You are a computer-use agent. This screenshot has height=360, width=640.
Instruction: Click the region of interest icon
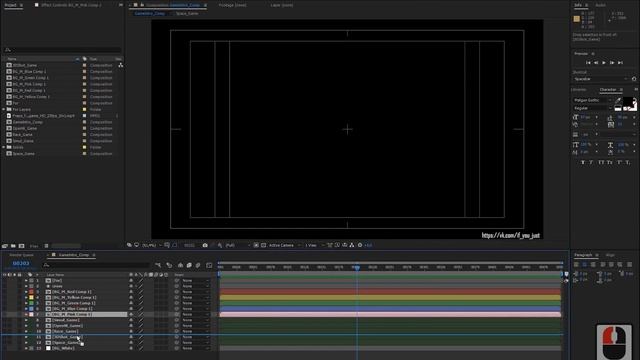(x=256, y=245)
